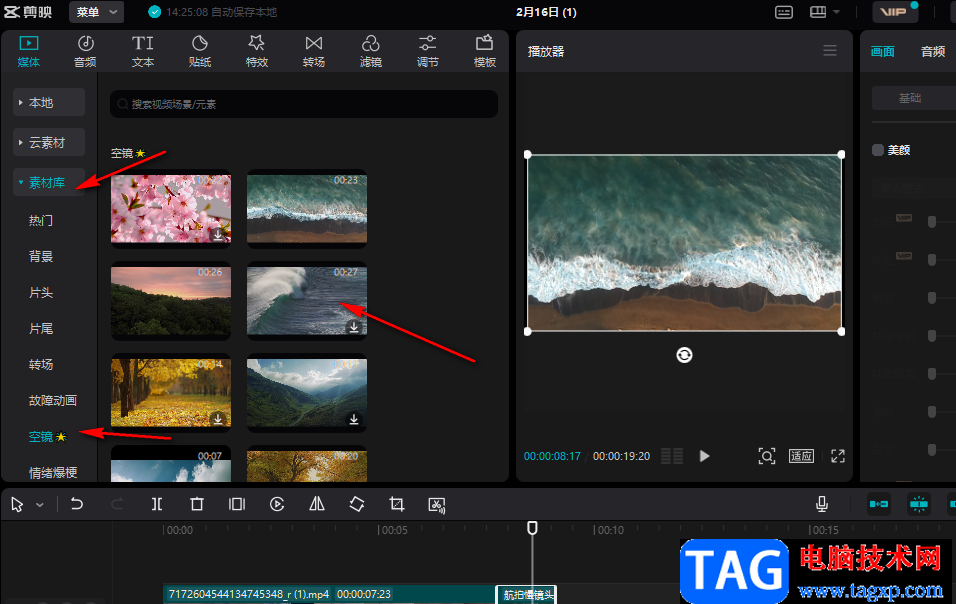The height and width of the screenshot is (604, 956).
Task: Open the 贴纸 stickers tab
Action: [200, 51]
